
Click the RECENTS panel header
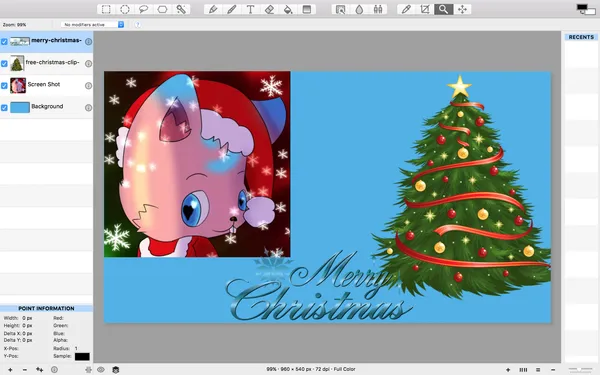pos(581,37)
